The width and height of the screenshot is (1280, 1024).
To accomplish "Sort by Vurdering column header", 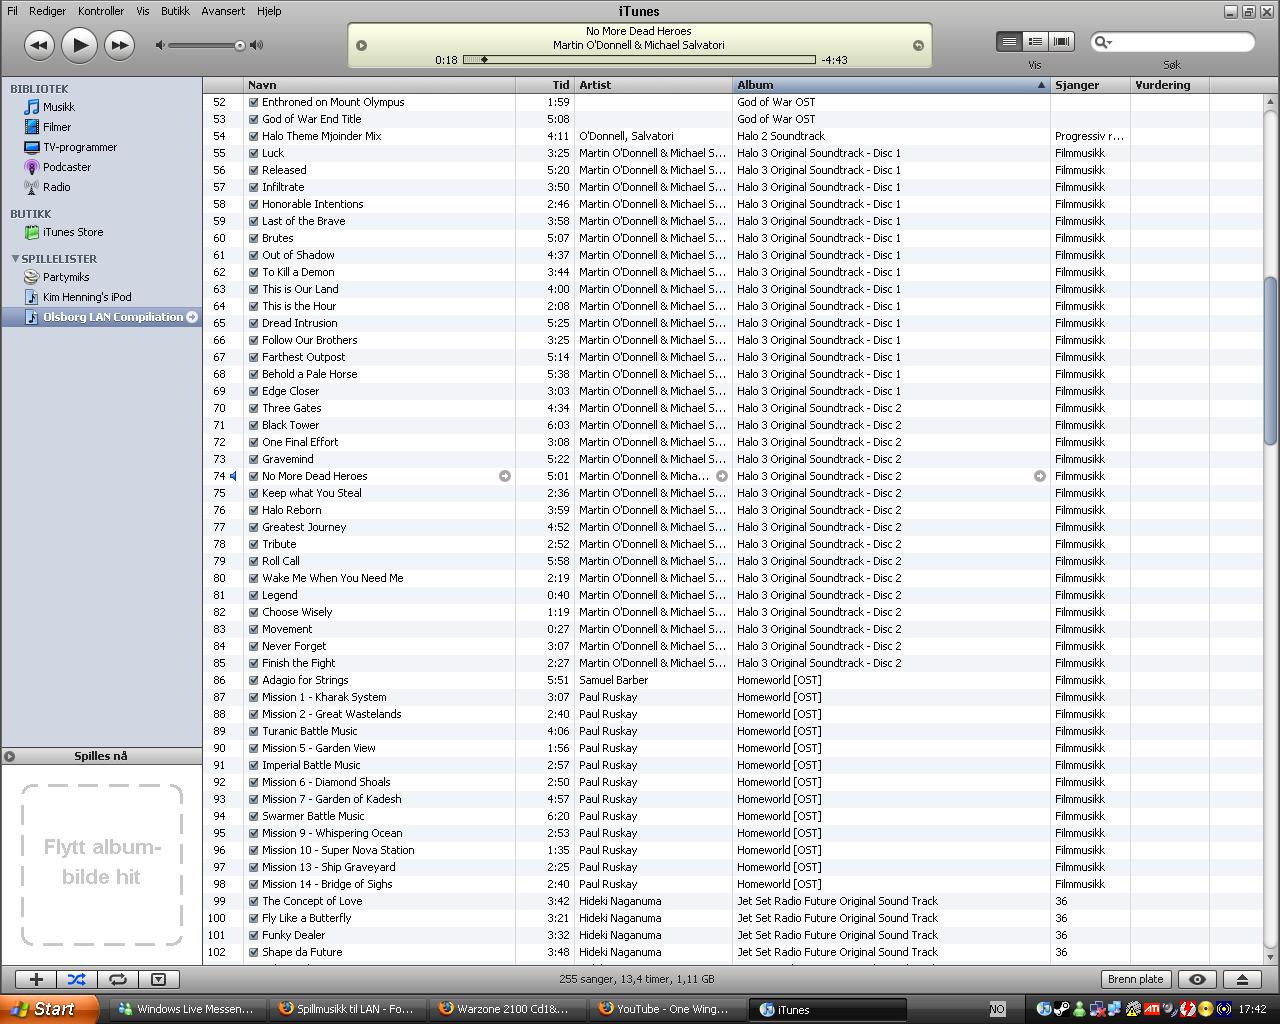I will (x=1170, y=85).
